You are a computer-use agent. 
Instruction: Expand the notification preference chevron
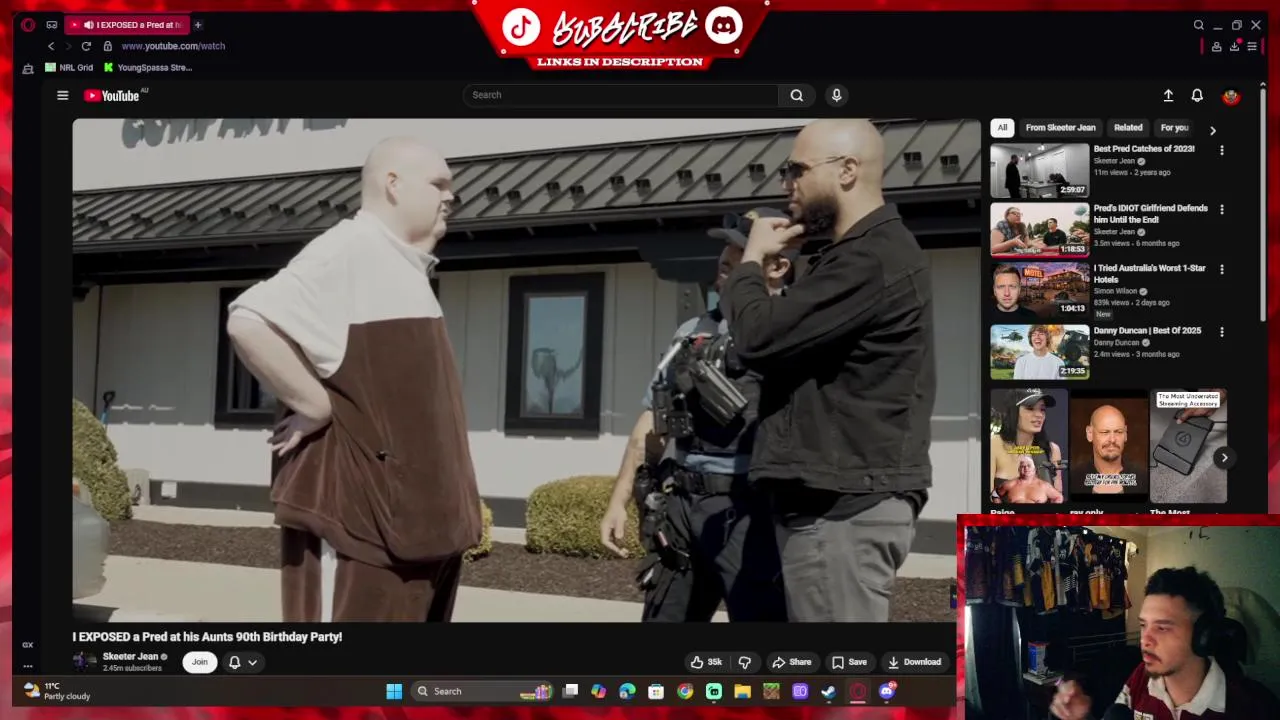click(253, 662)
